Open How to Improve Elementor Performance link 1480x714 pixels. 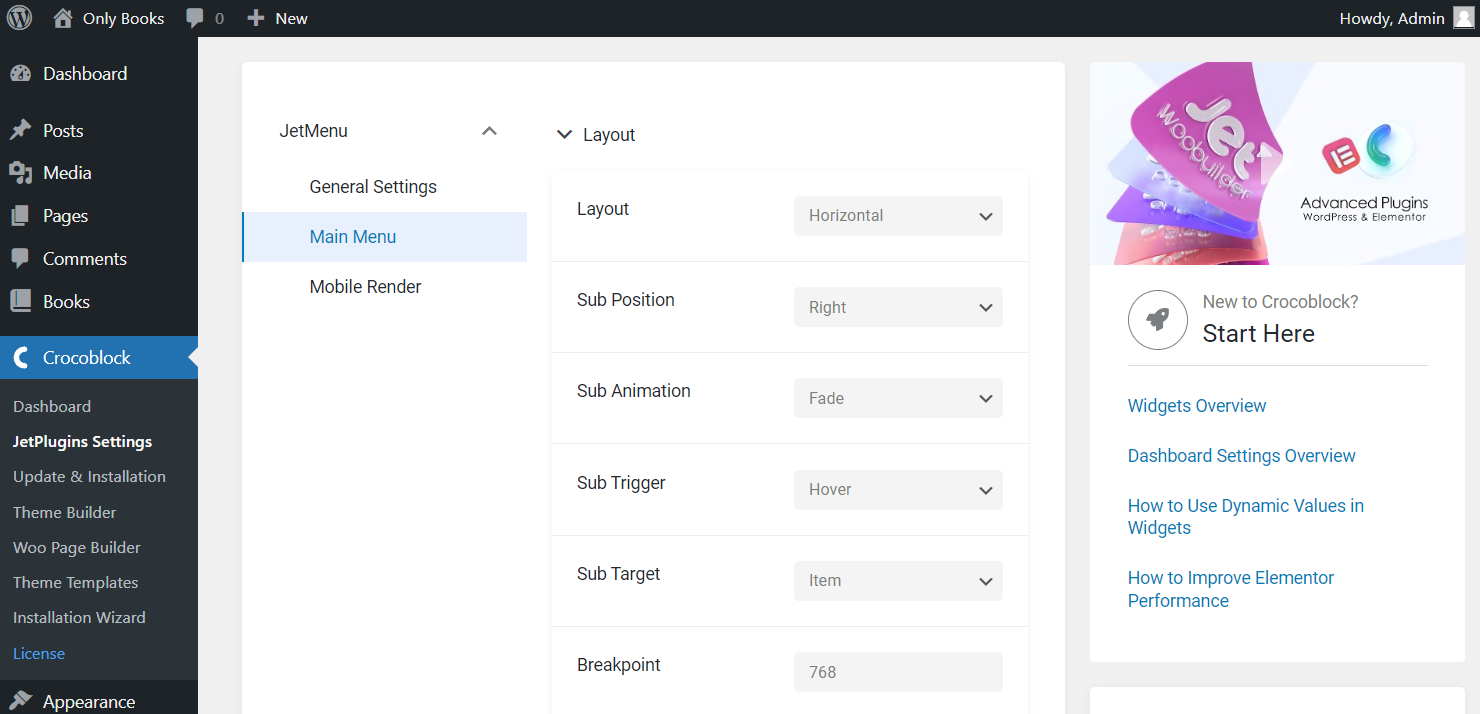(1231, 590)
